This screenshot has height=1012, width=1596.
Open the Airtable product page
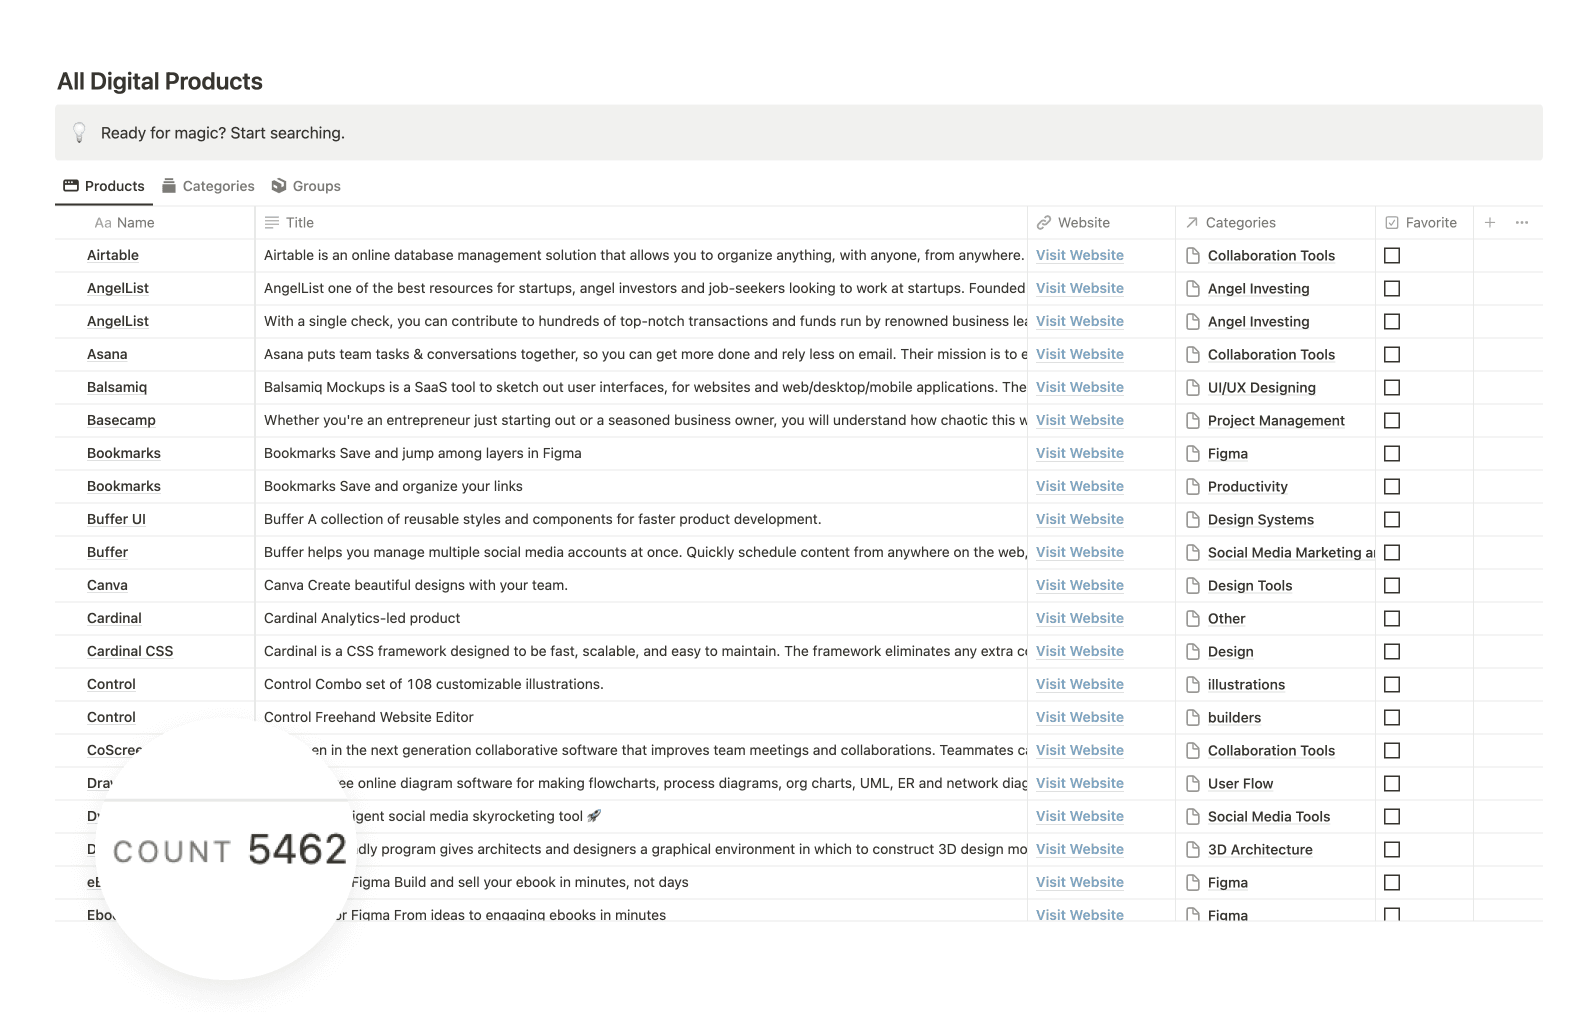click(113, 255)
